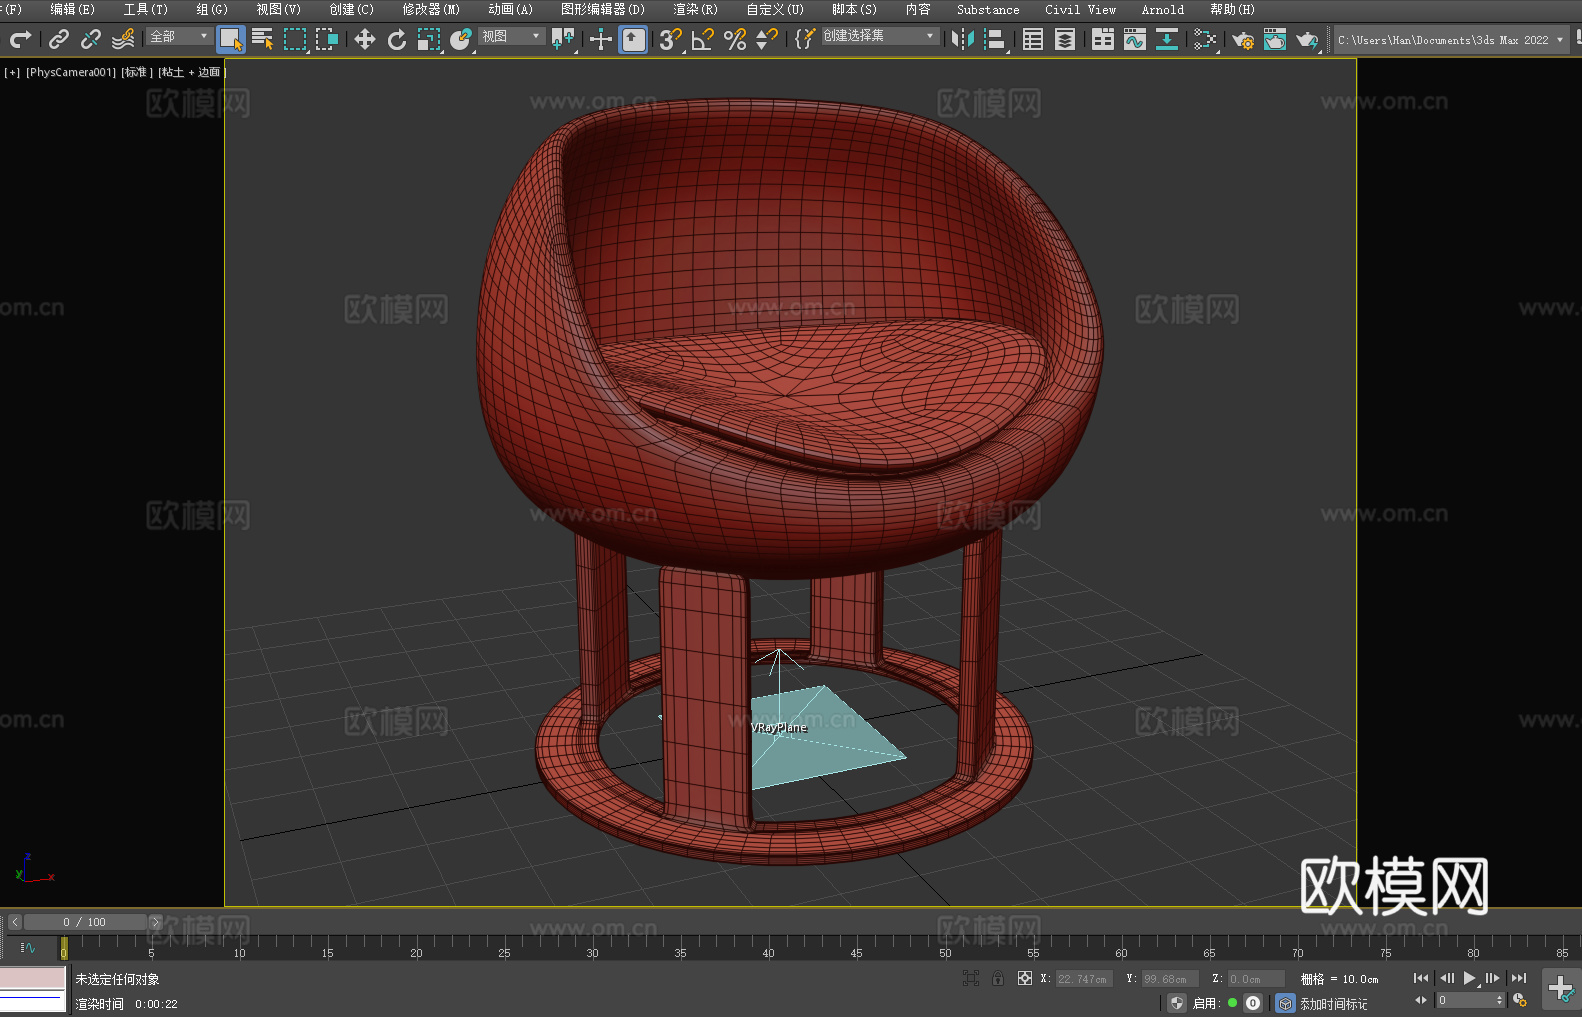
Task: Select the Link objects tool
Action: tap(59, 39)
